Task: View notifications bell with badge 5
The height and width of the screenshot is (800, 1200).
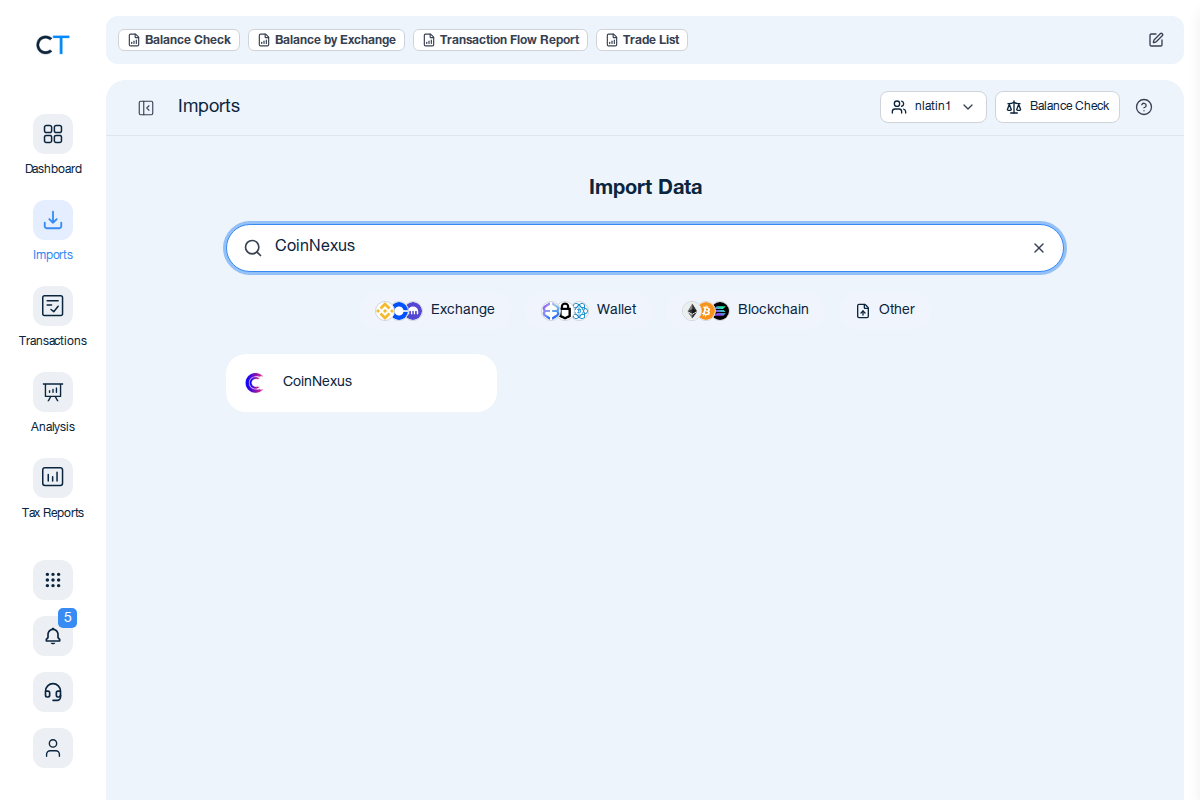Action: pyautogui.click(x=53, y=636)
